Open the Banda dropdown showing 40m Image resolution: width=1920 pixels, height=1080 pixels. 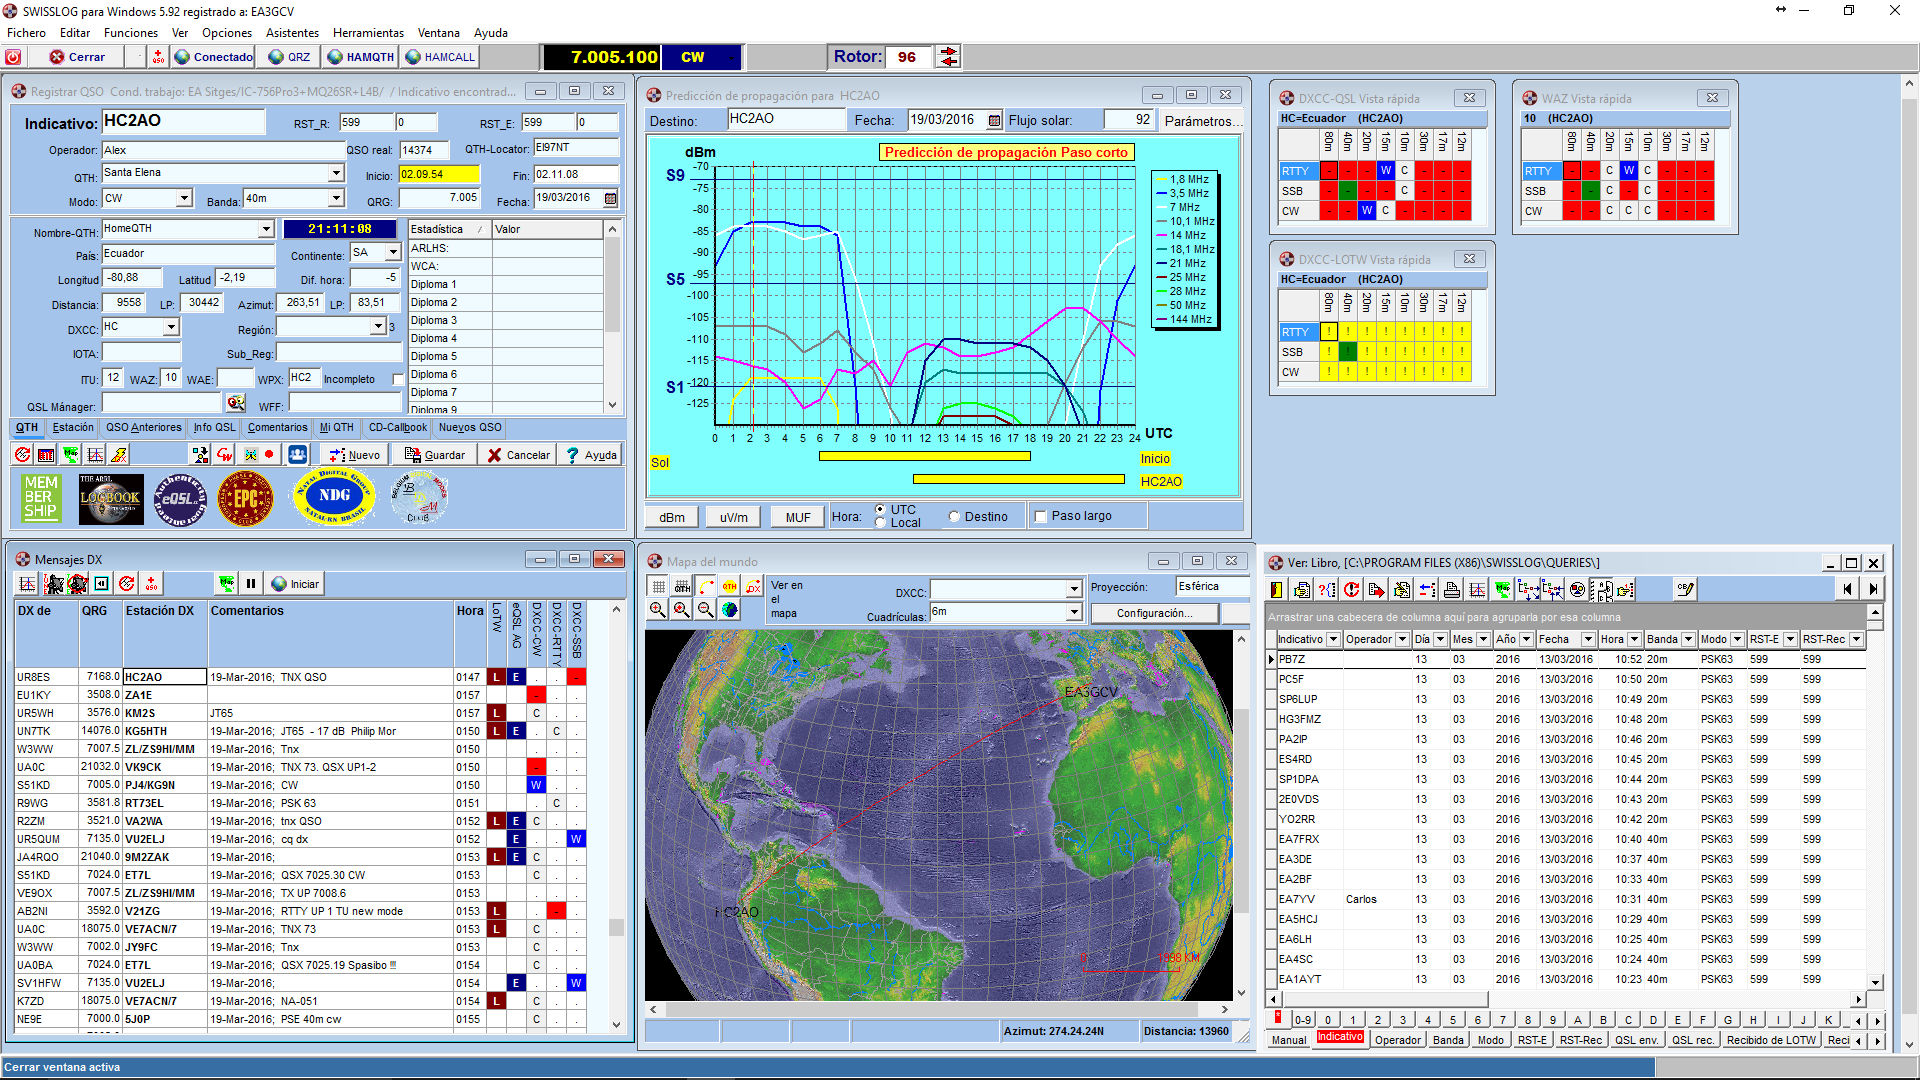pos(336,199)
